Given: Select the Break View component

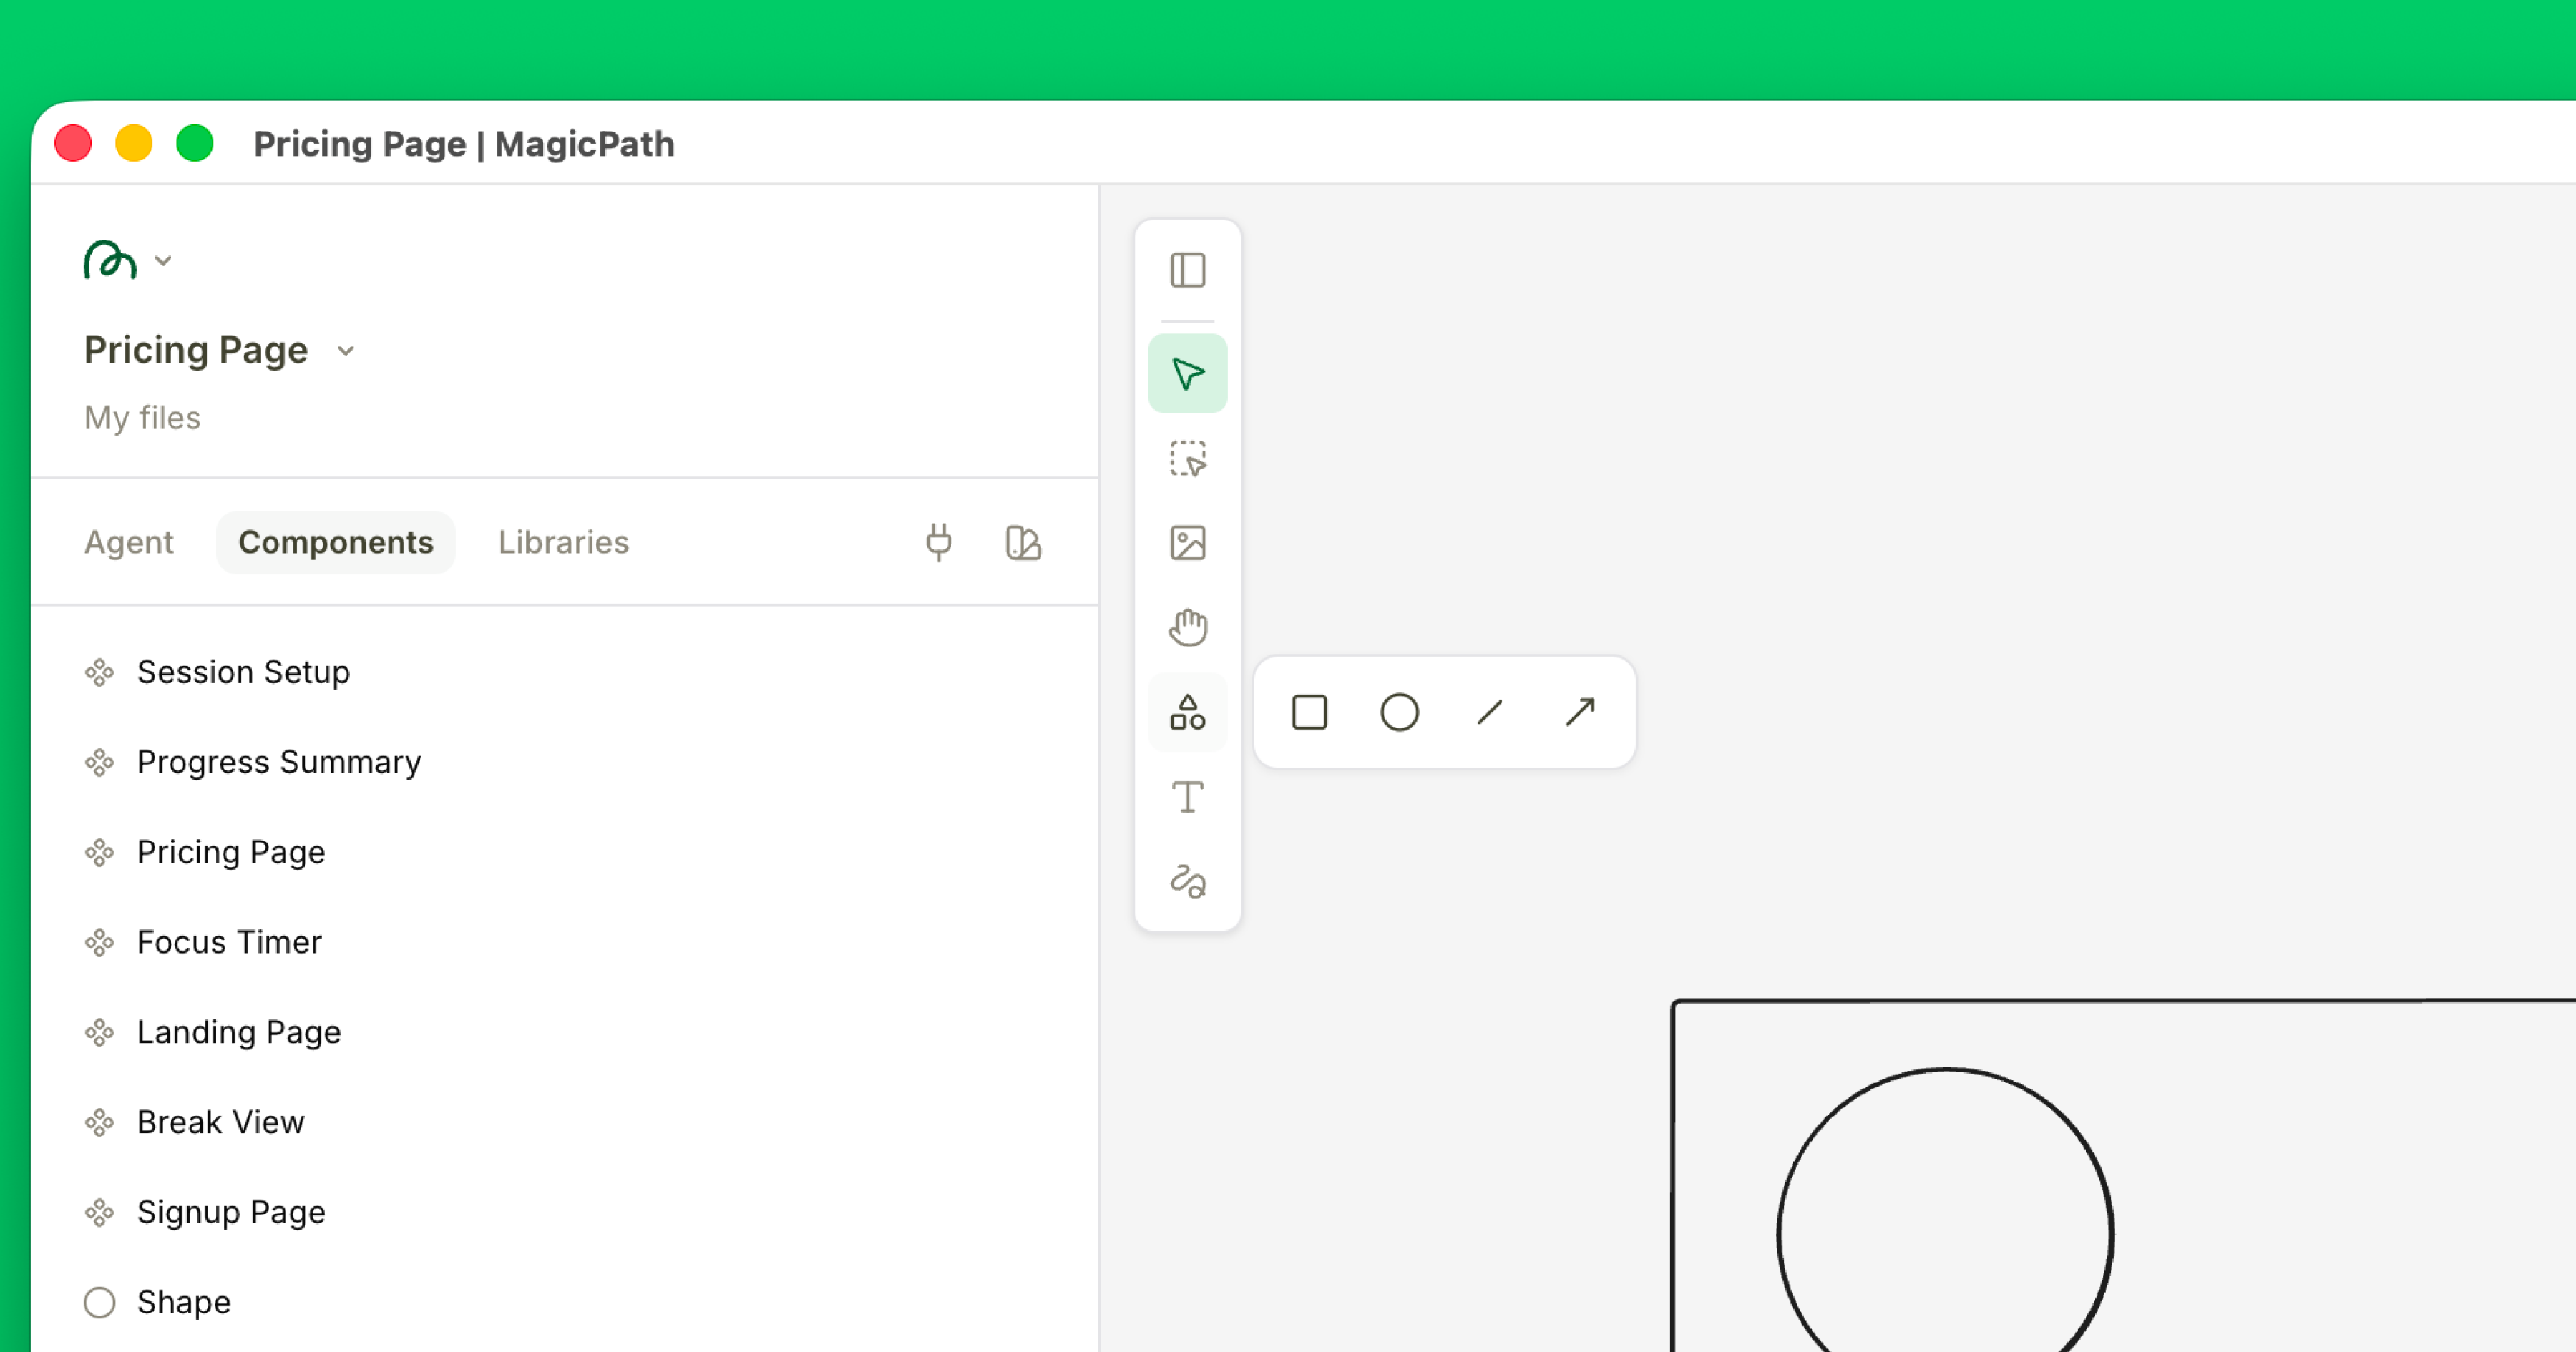Looking at the screenshot, I should click(x=565, y=1122).
